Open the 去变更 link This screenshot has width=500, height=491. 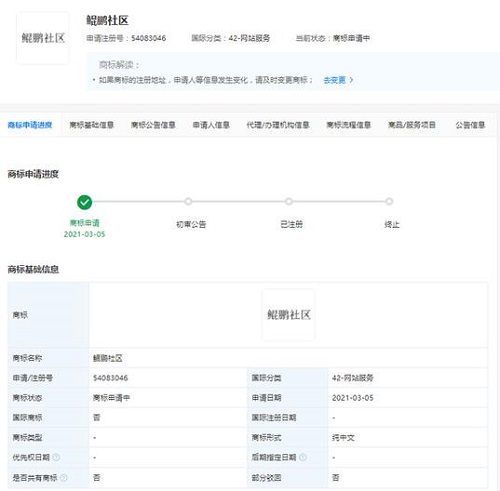tap(334, 80)
